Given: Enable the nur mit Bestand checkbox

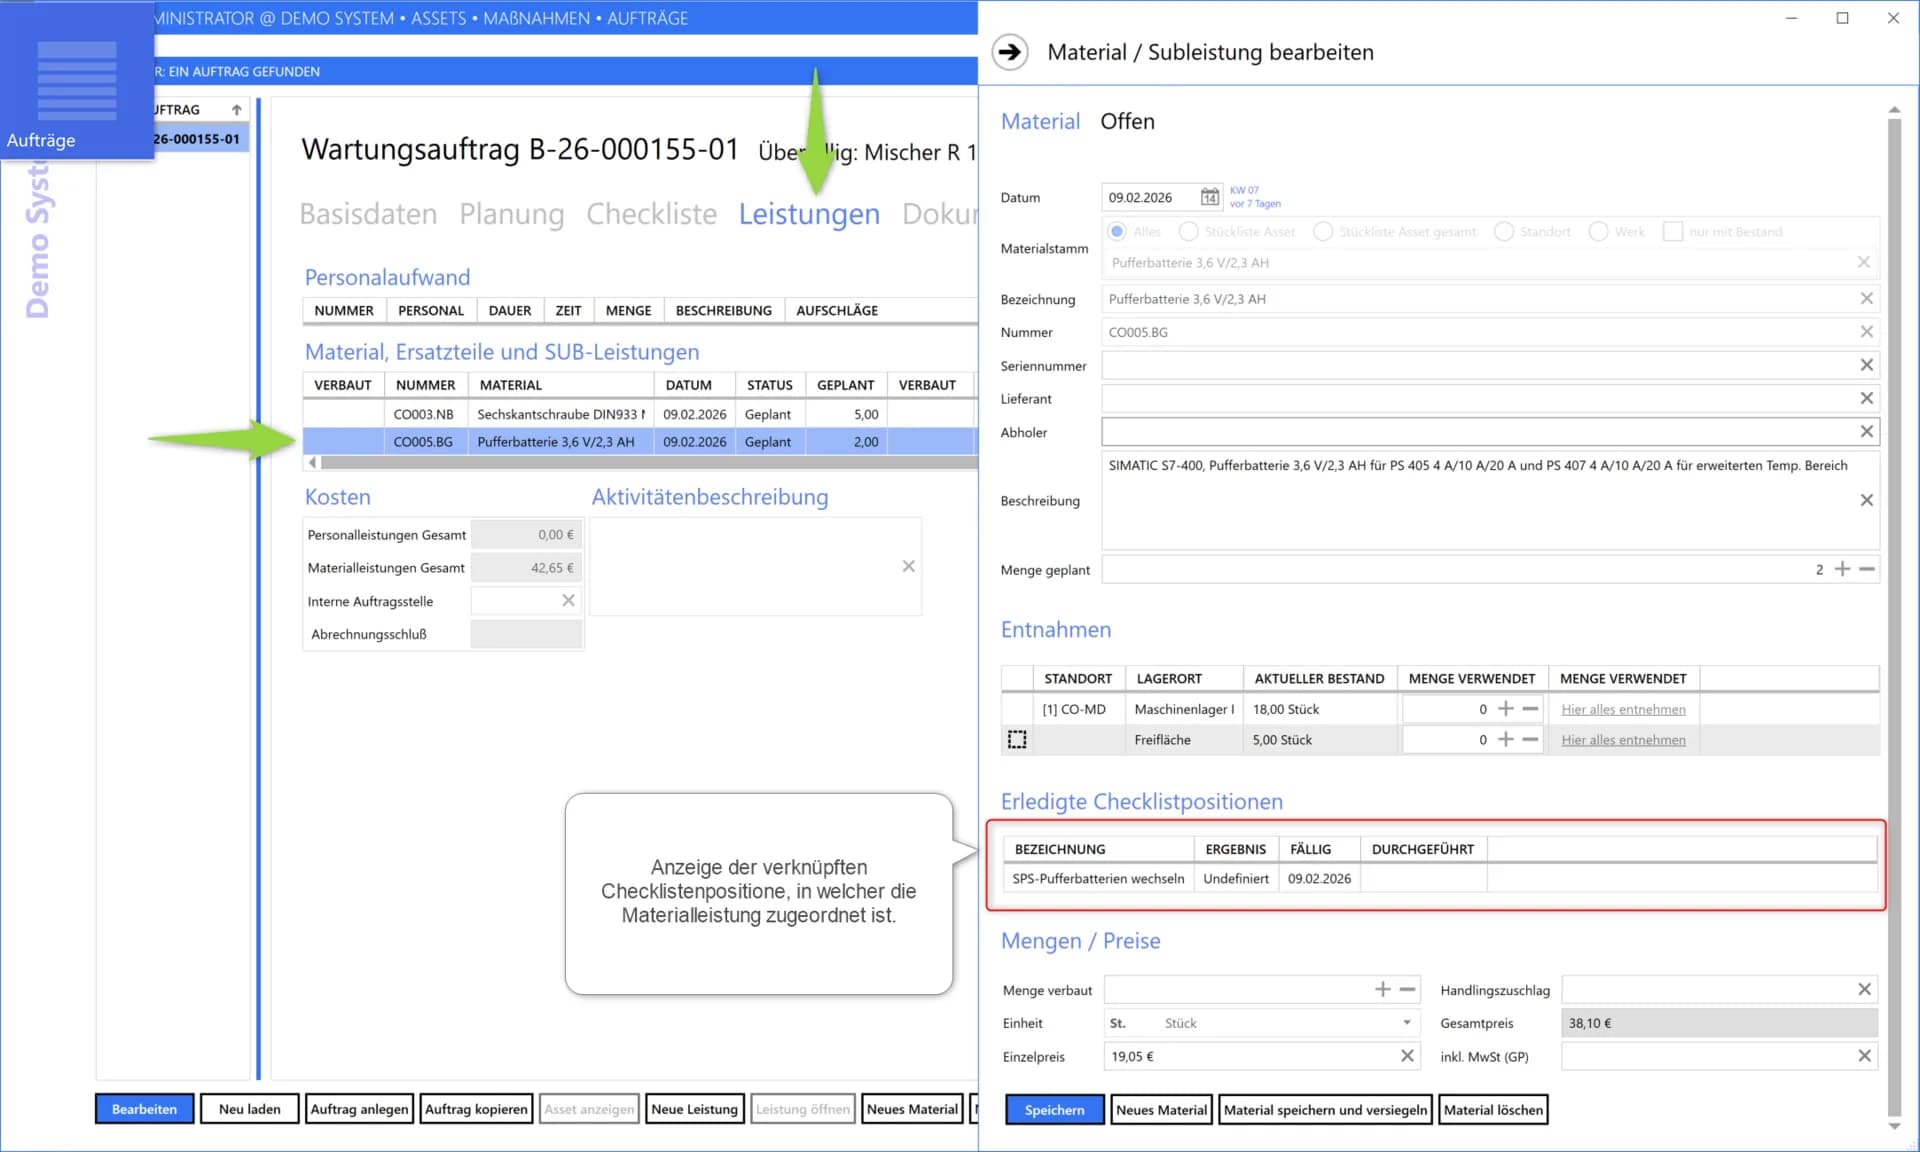Looking at the screenshot, I should pyautogui.click(x=1672, y=232).
